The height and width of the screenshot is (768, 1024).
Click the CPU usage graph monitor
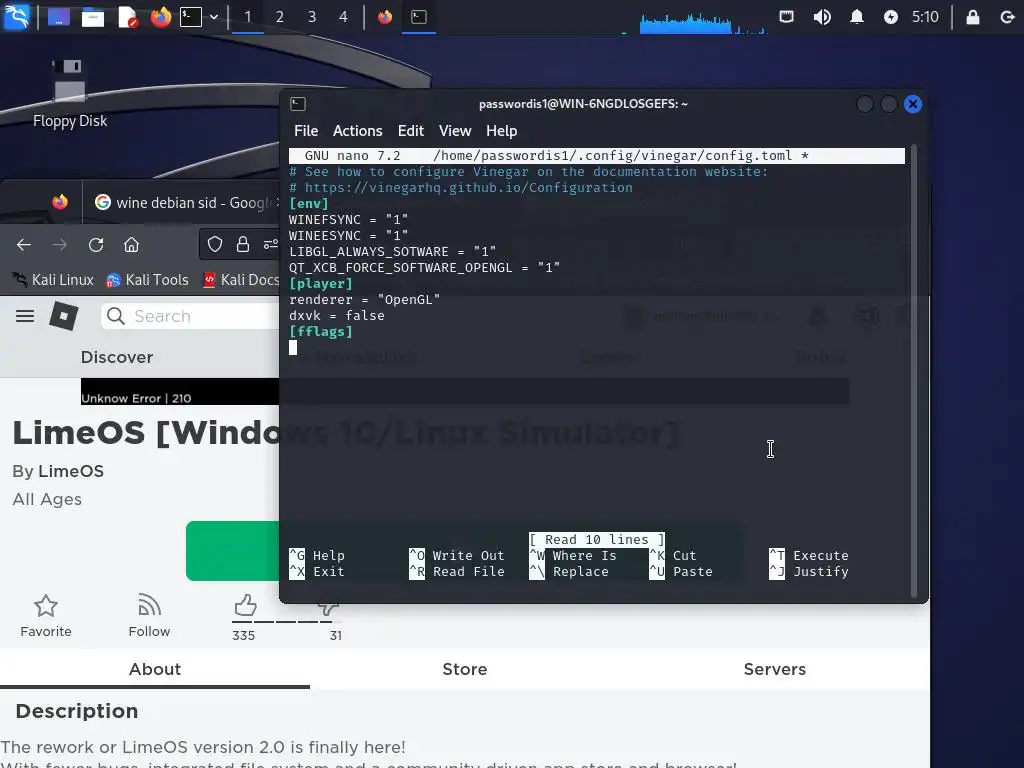[x=696, y=22]
